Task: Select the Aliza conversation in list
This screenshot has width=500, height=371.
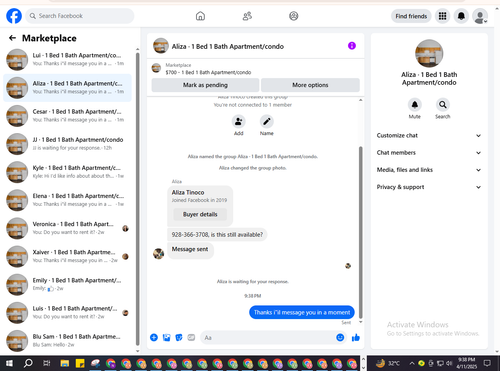Action: 67,88
